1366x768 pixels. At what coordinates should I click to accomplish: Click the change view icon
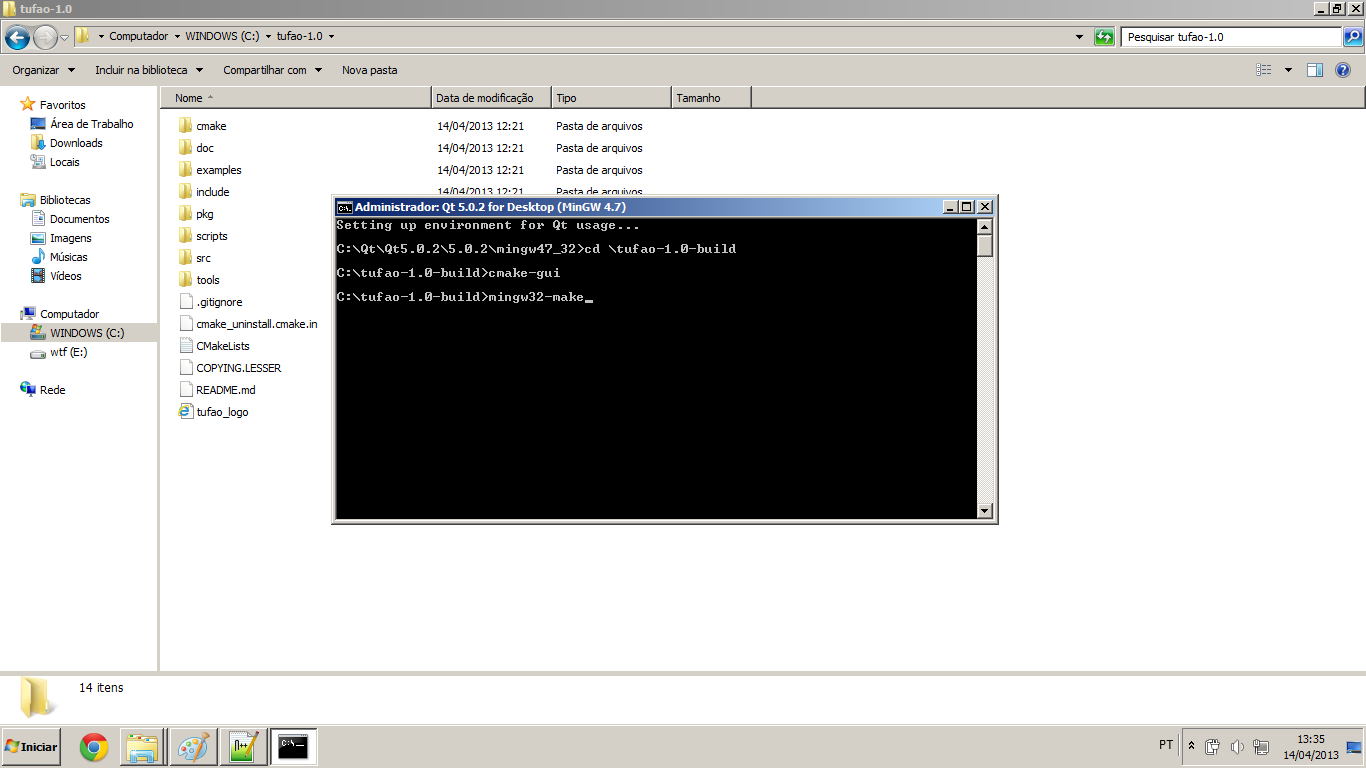(x=1264, y=70)
